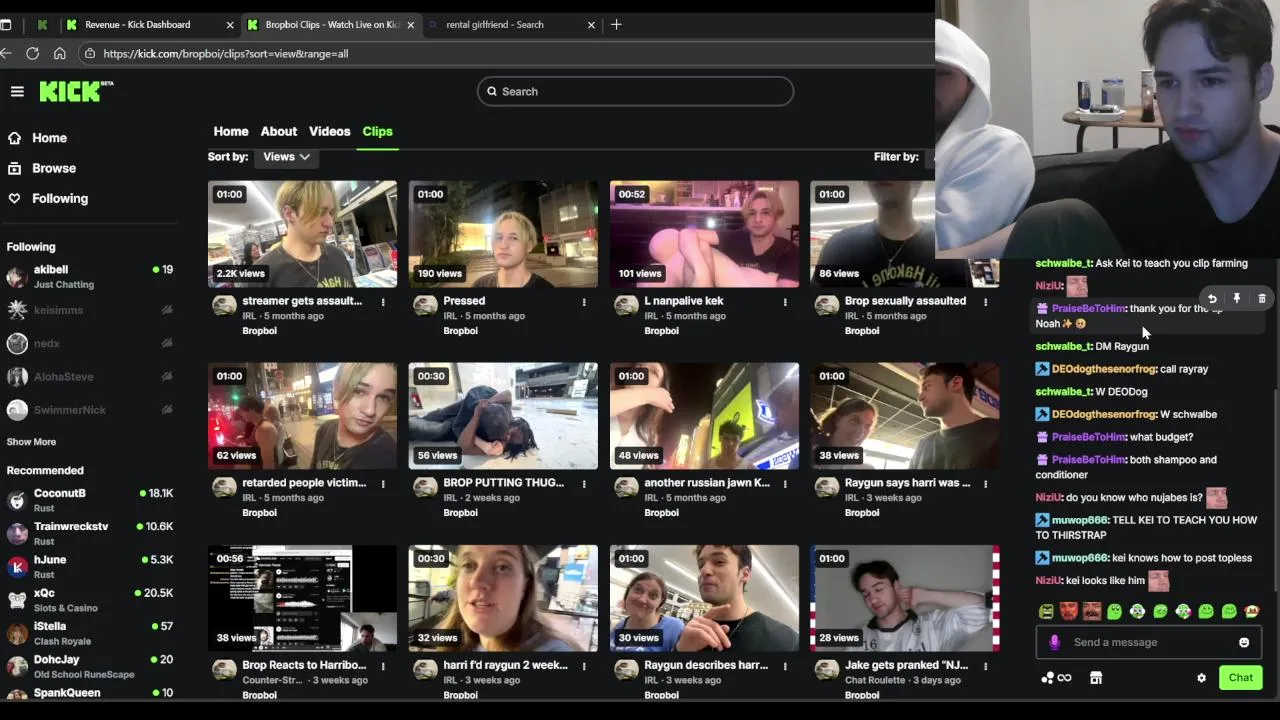Viewport: 1280px width, 720px height.
Task: Click the Kick logo
Action: pos(76,91)
